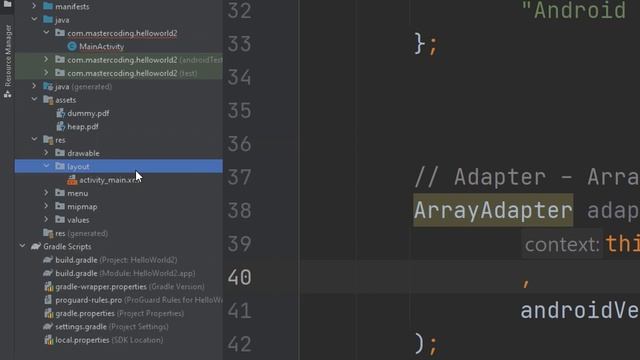
Task: Collapse the layout folder
Action: coord(46,166)
